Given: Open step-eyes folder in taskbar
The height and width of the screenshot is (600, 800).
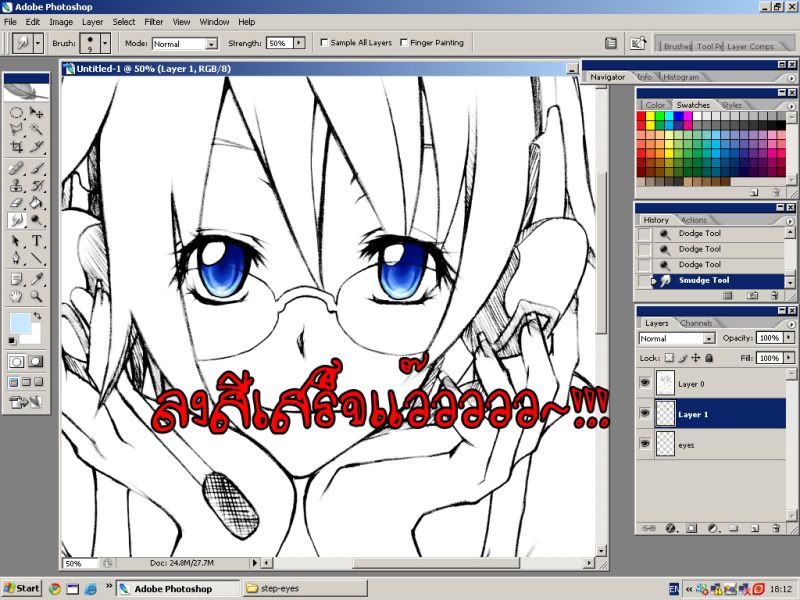Looking at the screenshot, I should click(305, 588).
